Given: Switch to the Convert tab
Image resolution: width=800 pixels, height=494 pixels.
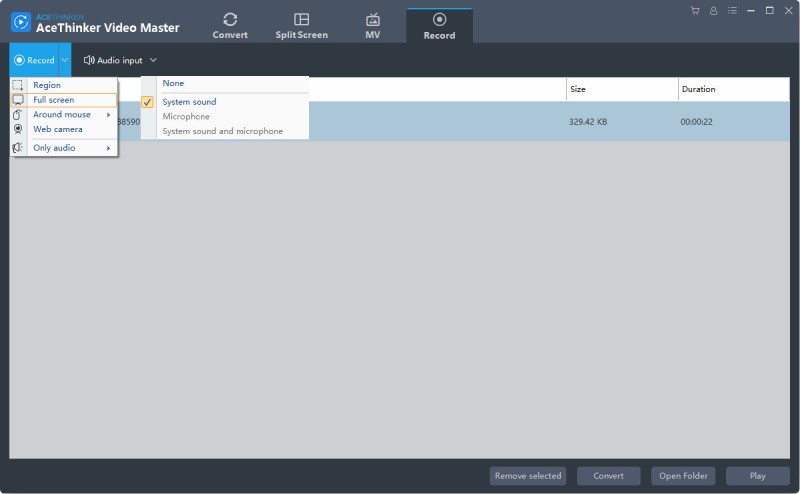Looking at the screenshot, I should 230,26.
